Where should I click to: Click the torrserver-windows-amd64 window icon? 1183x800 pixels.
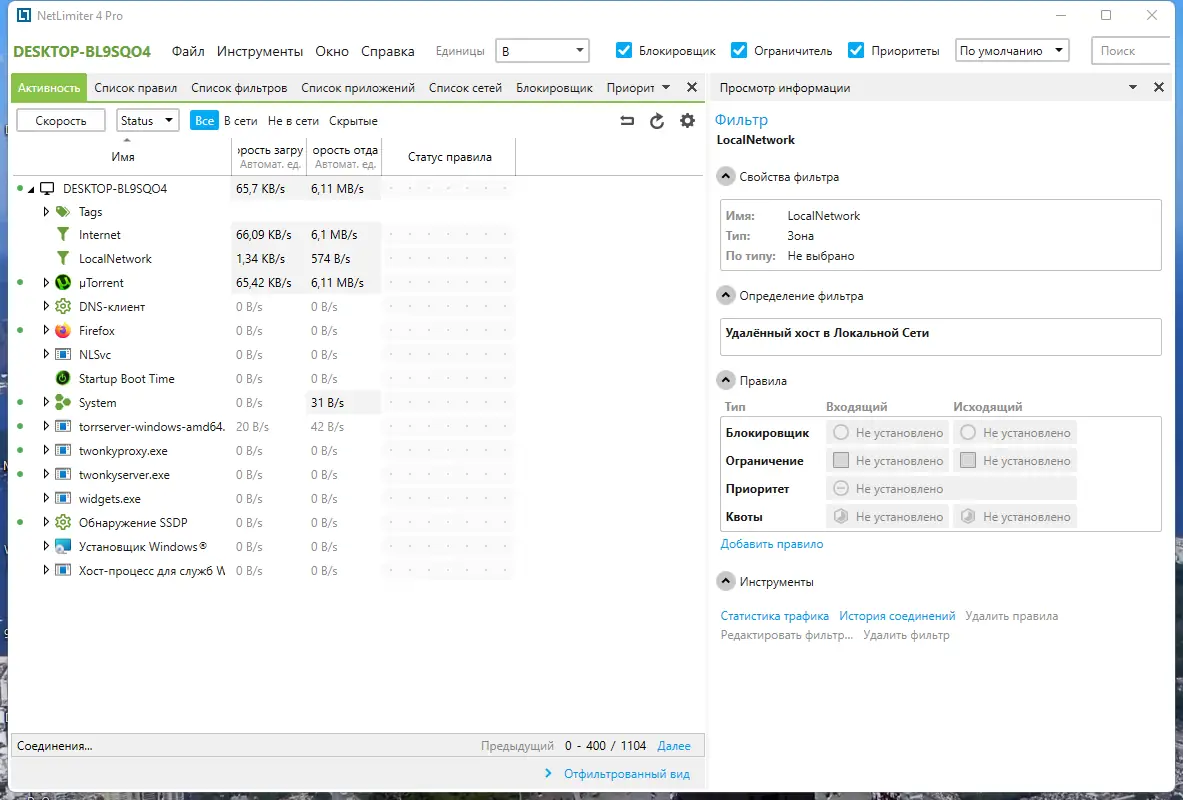(63, 426)
